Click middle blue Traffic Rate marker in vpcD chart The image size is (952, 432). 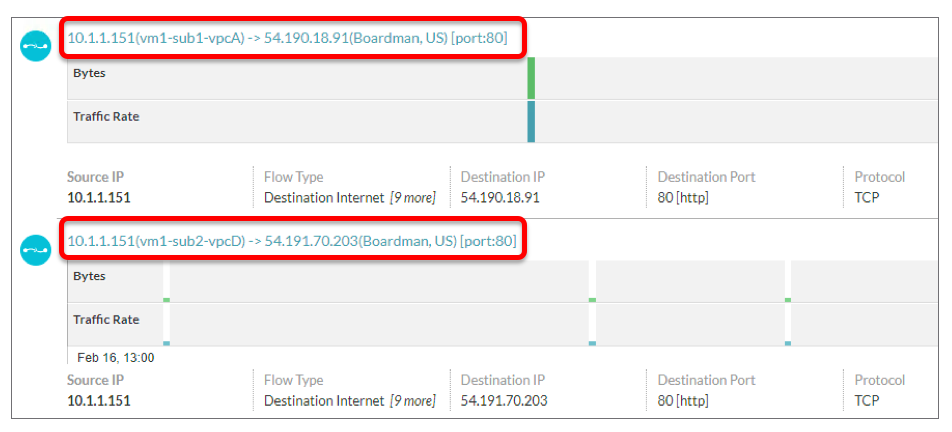tap(592, 343)
